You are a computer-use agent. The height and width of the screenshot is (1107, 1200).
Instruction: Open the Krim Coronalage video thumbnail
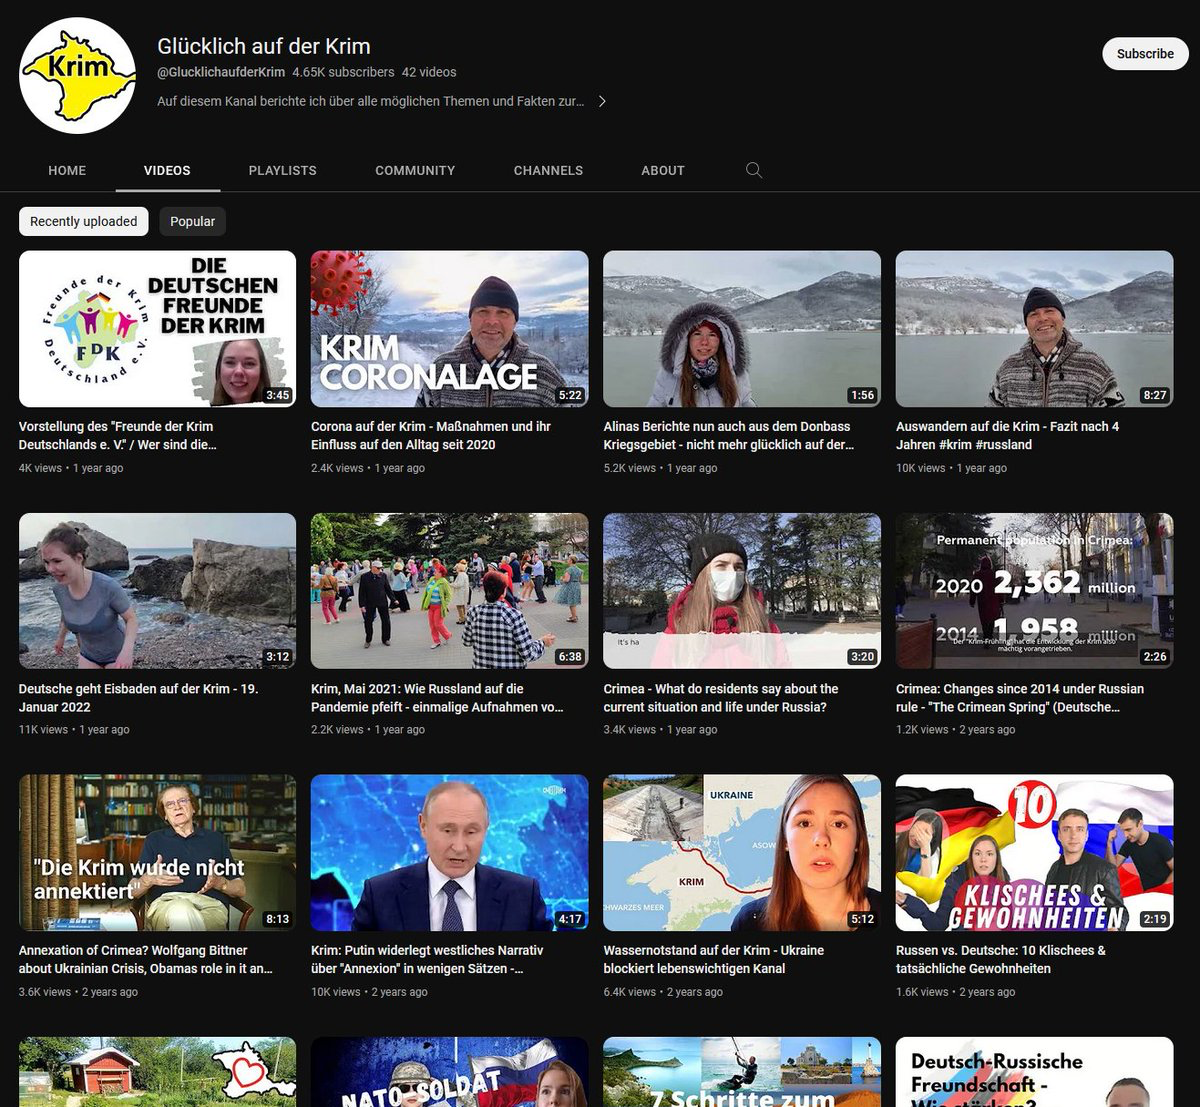[450, 328]
